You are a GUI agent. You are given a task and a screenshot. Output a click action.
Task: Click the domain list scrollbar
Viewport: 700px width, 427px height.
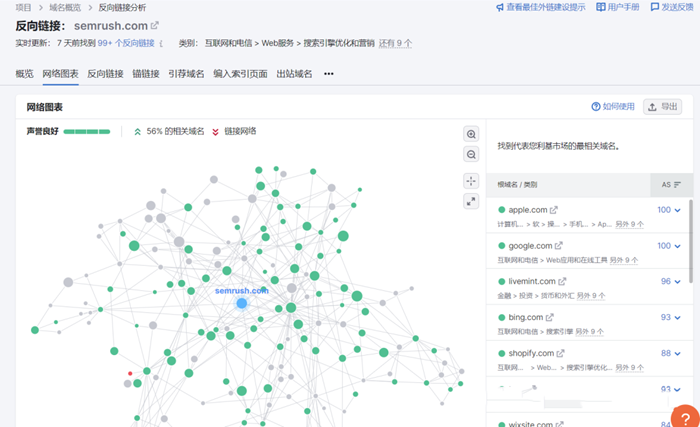click(691, 241)
